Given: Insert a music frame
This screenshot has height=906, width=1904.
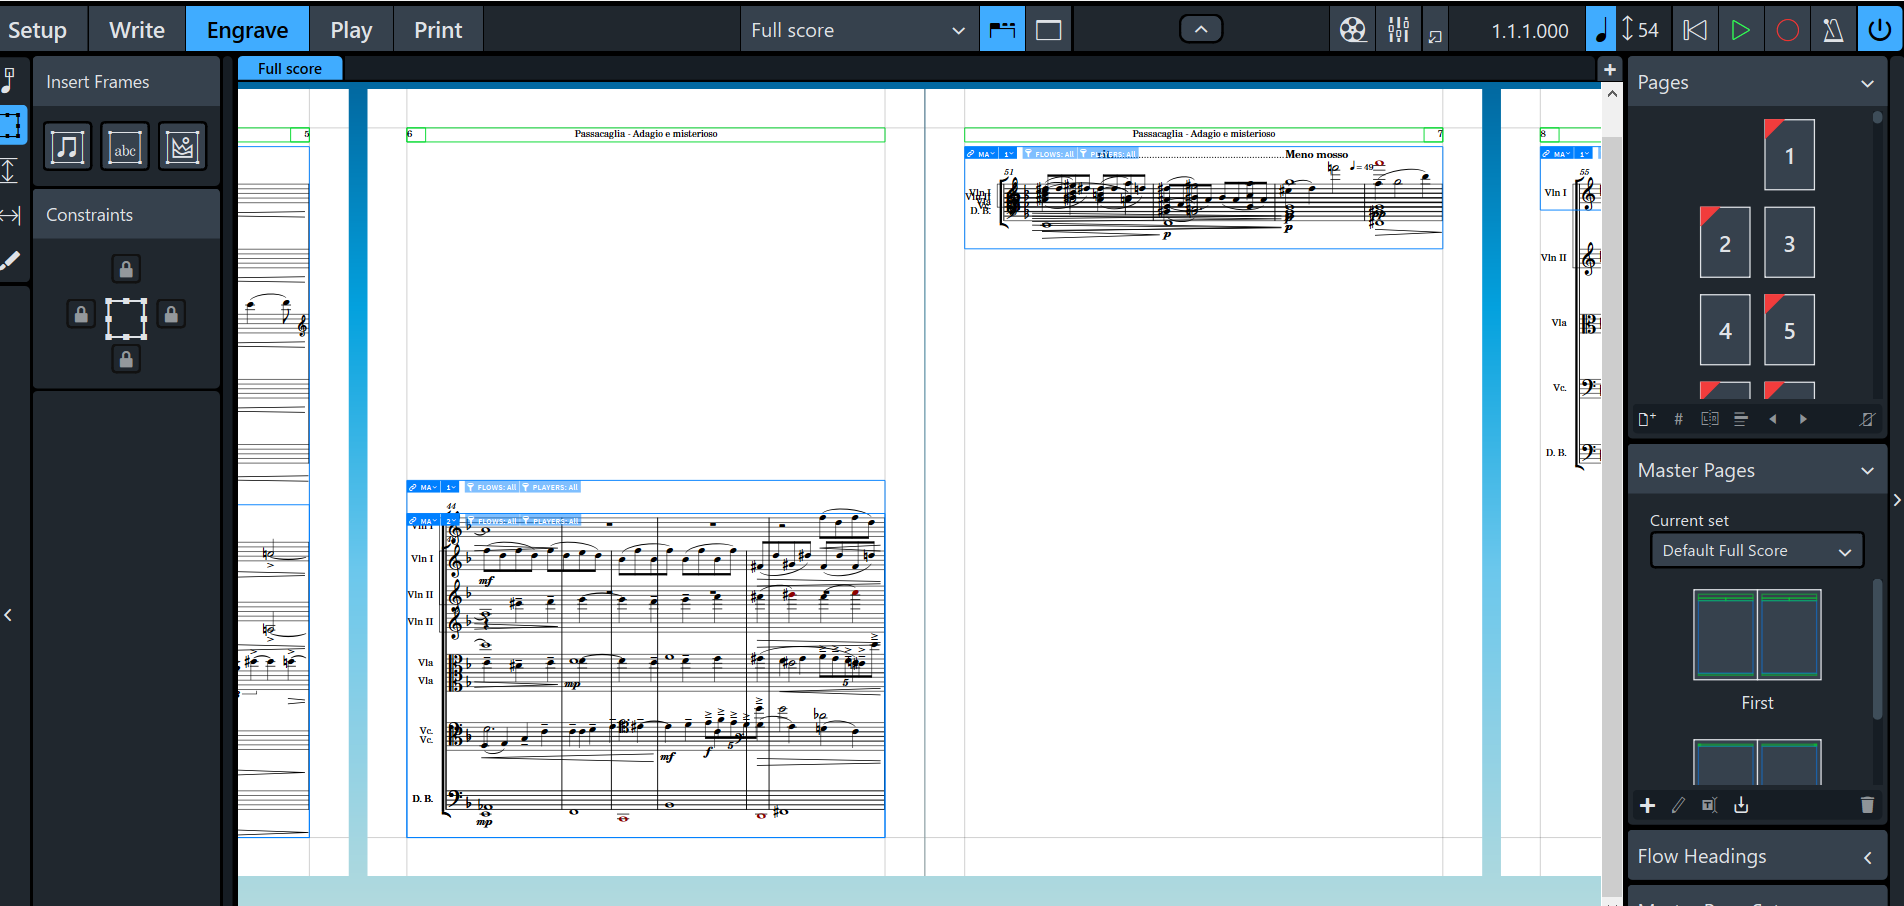Looking at the screenshot, I should (x=68, y=147).
